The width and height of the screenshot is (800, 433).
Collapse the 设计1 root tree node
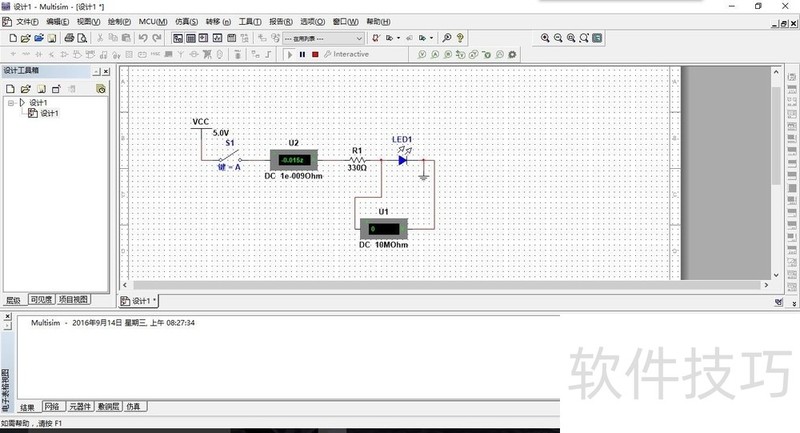point(11,103)
